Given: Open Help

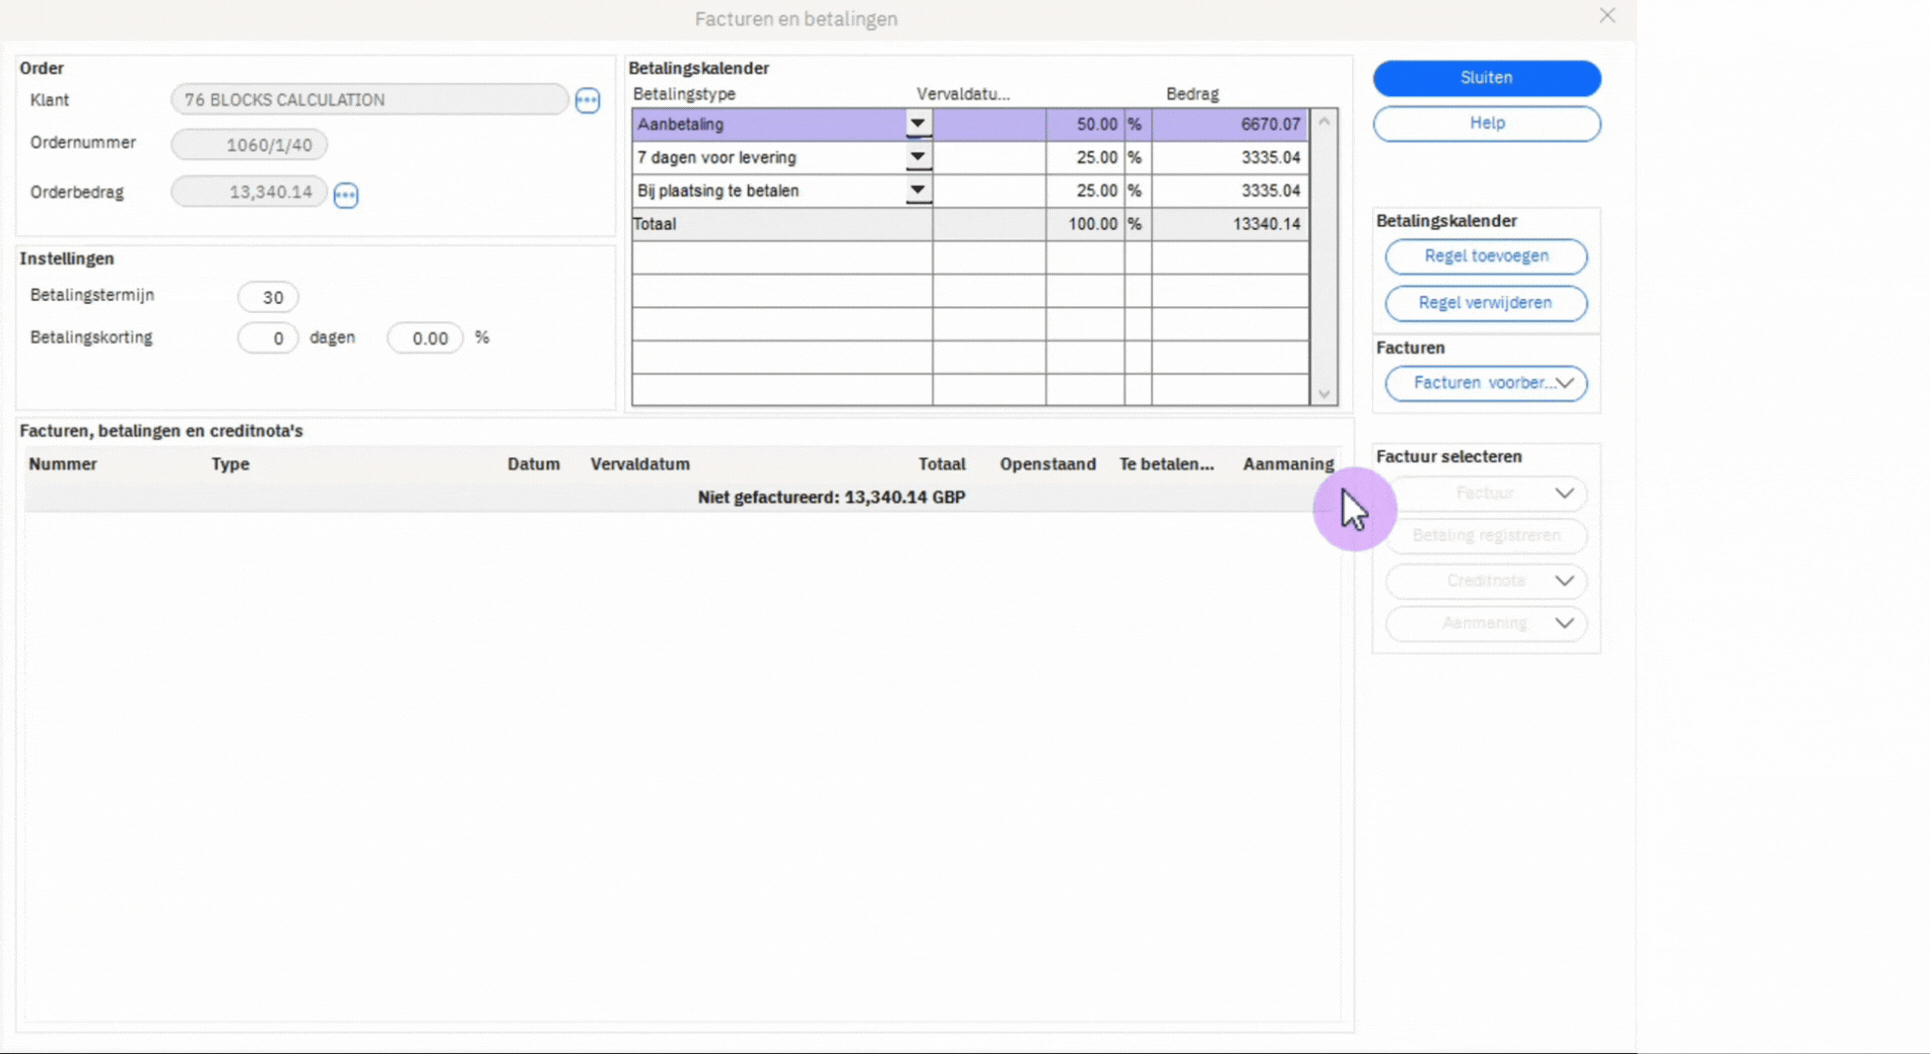Looking at the screenshot, I should 1486,123.
